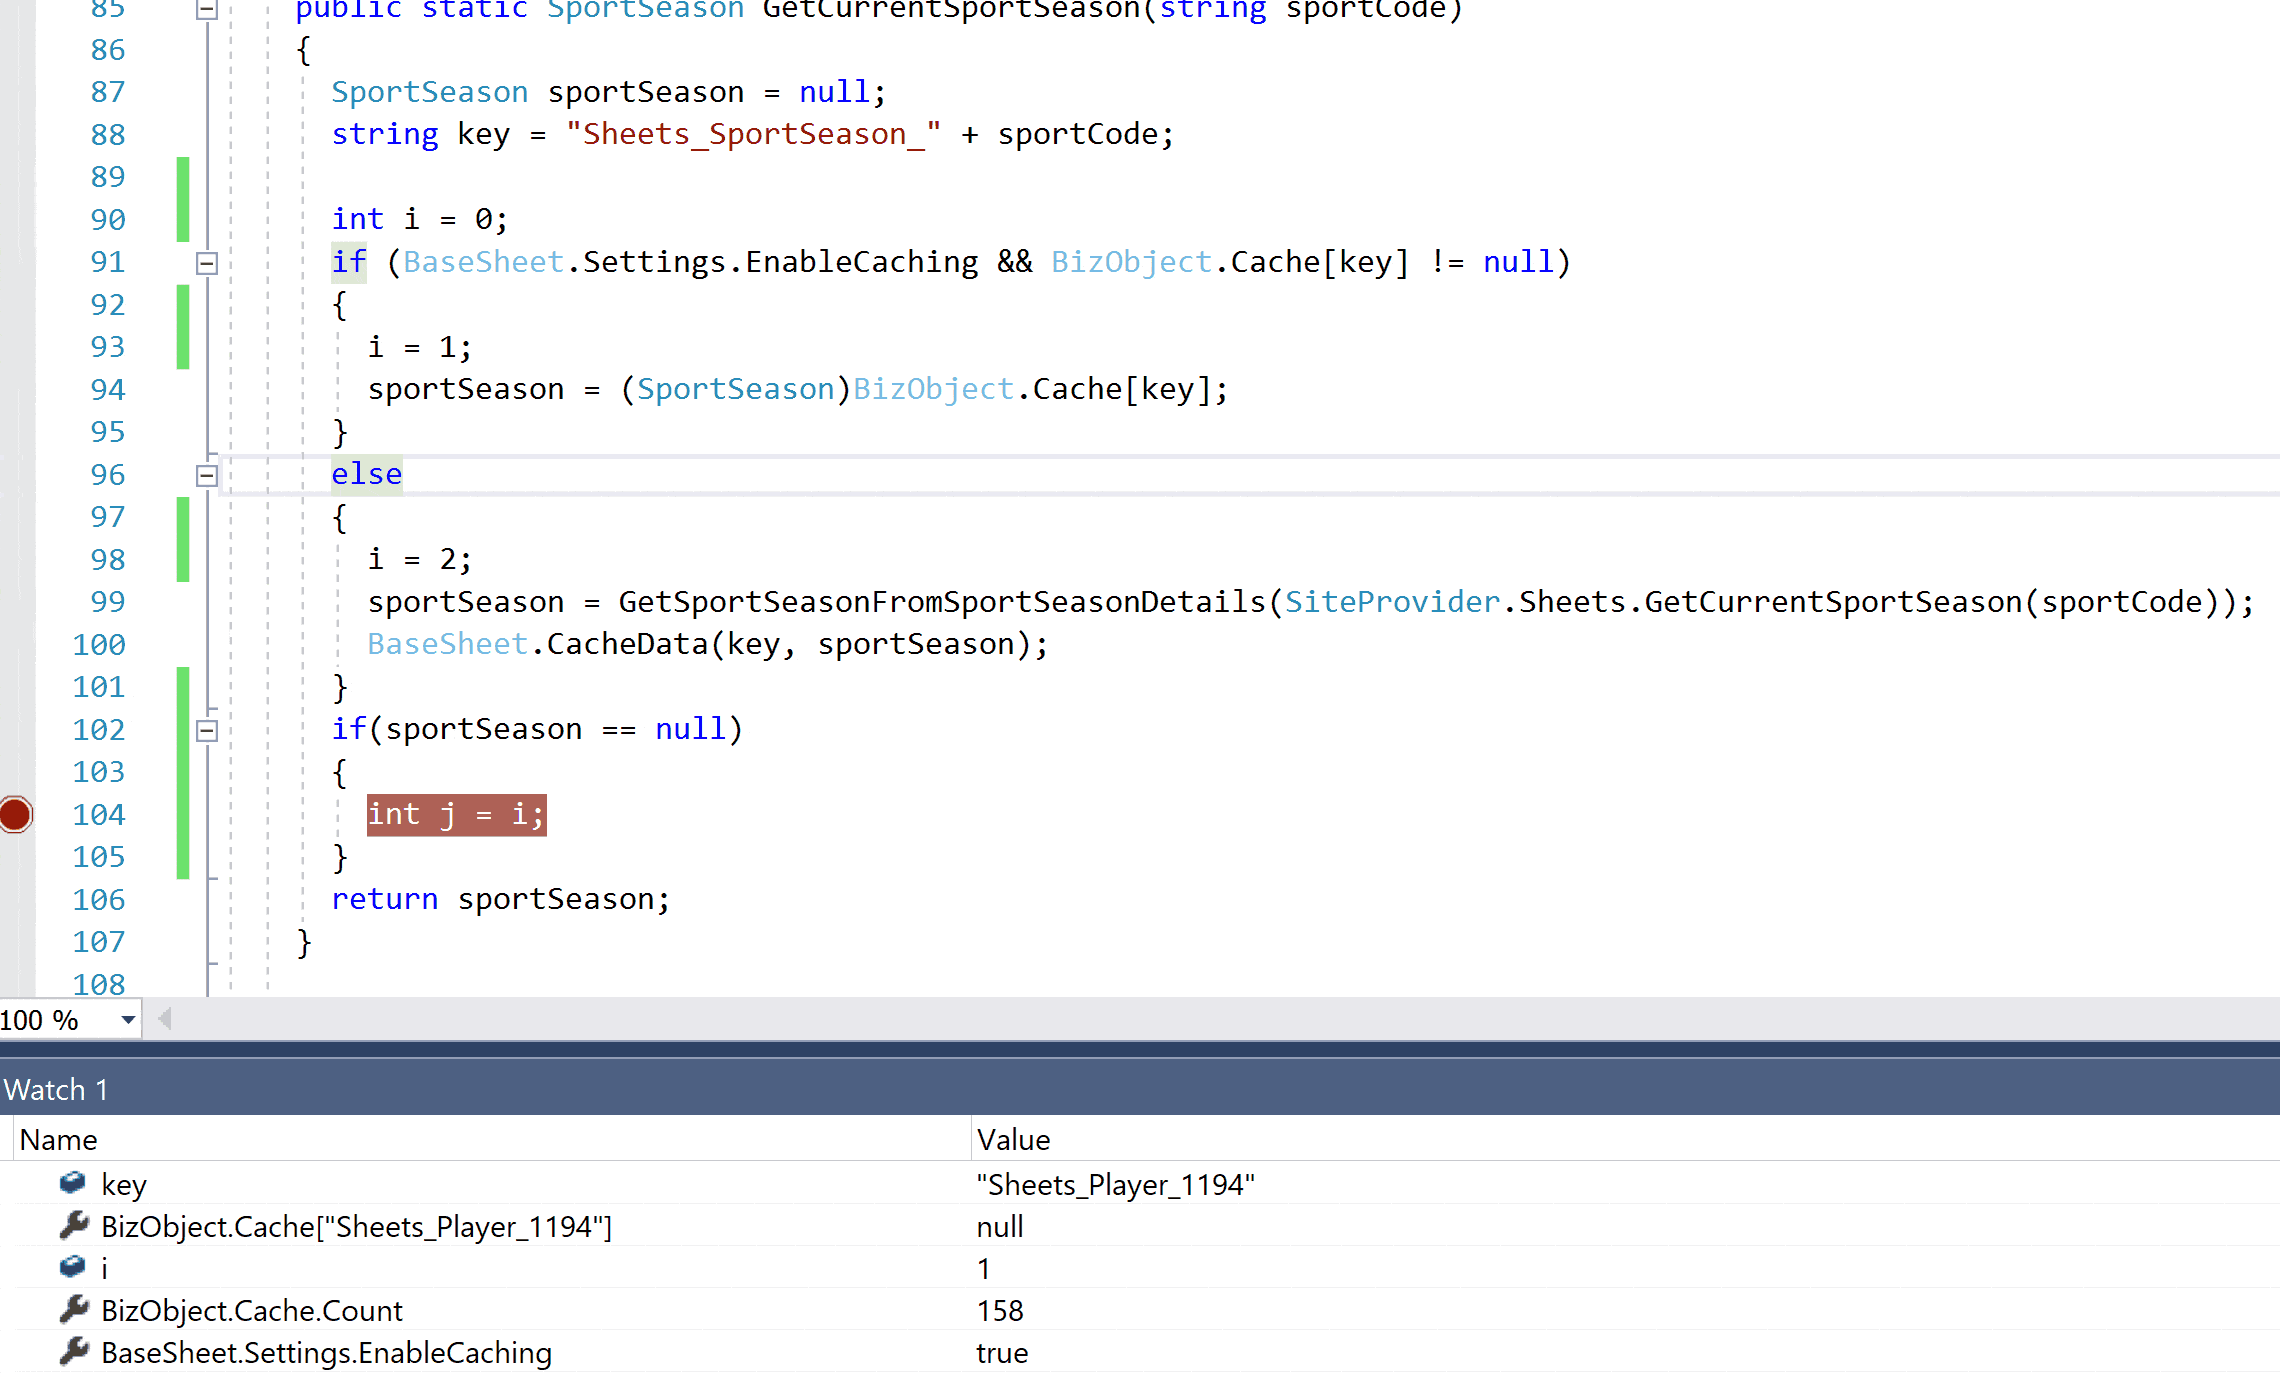Select the value "Sheets_Player_1194" in watch
2280x1380 pixels.
(x=1115, y=1184)
